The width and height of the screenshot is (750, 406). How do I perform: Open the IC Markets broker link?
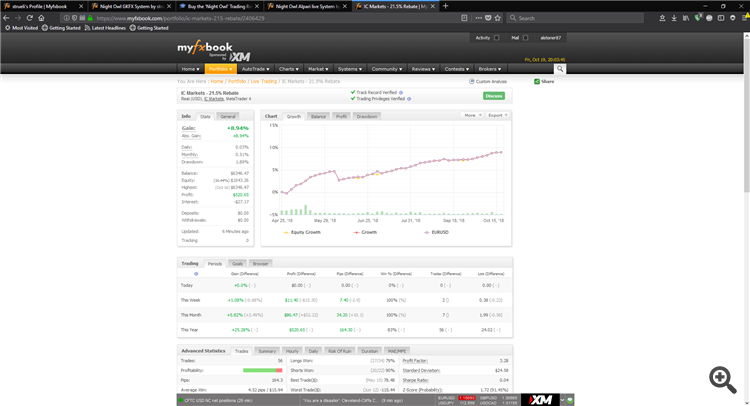(x=214, y=99)
